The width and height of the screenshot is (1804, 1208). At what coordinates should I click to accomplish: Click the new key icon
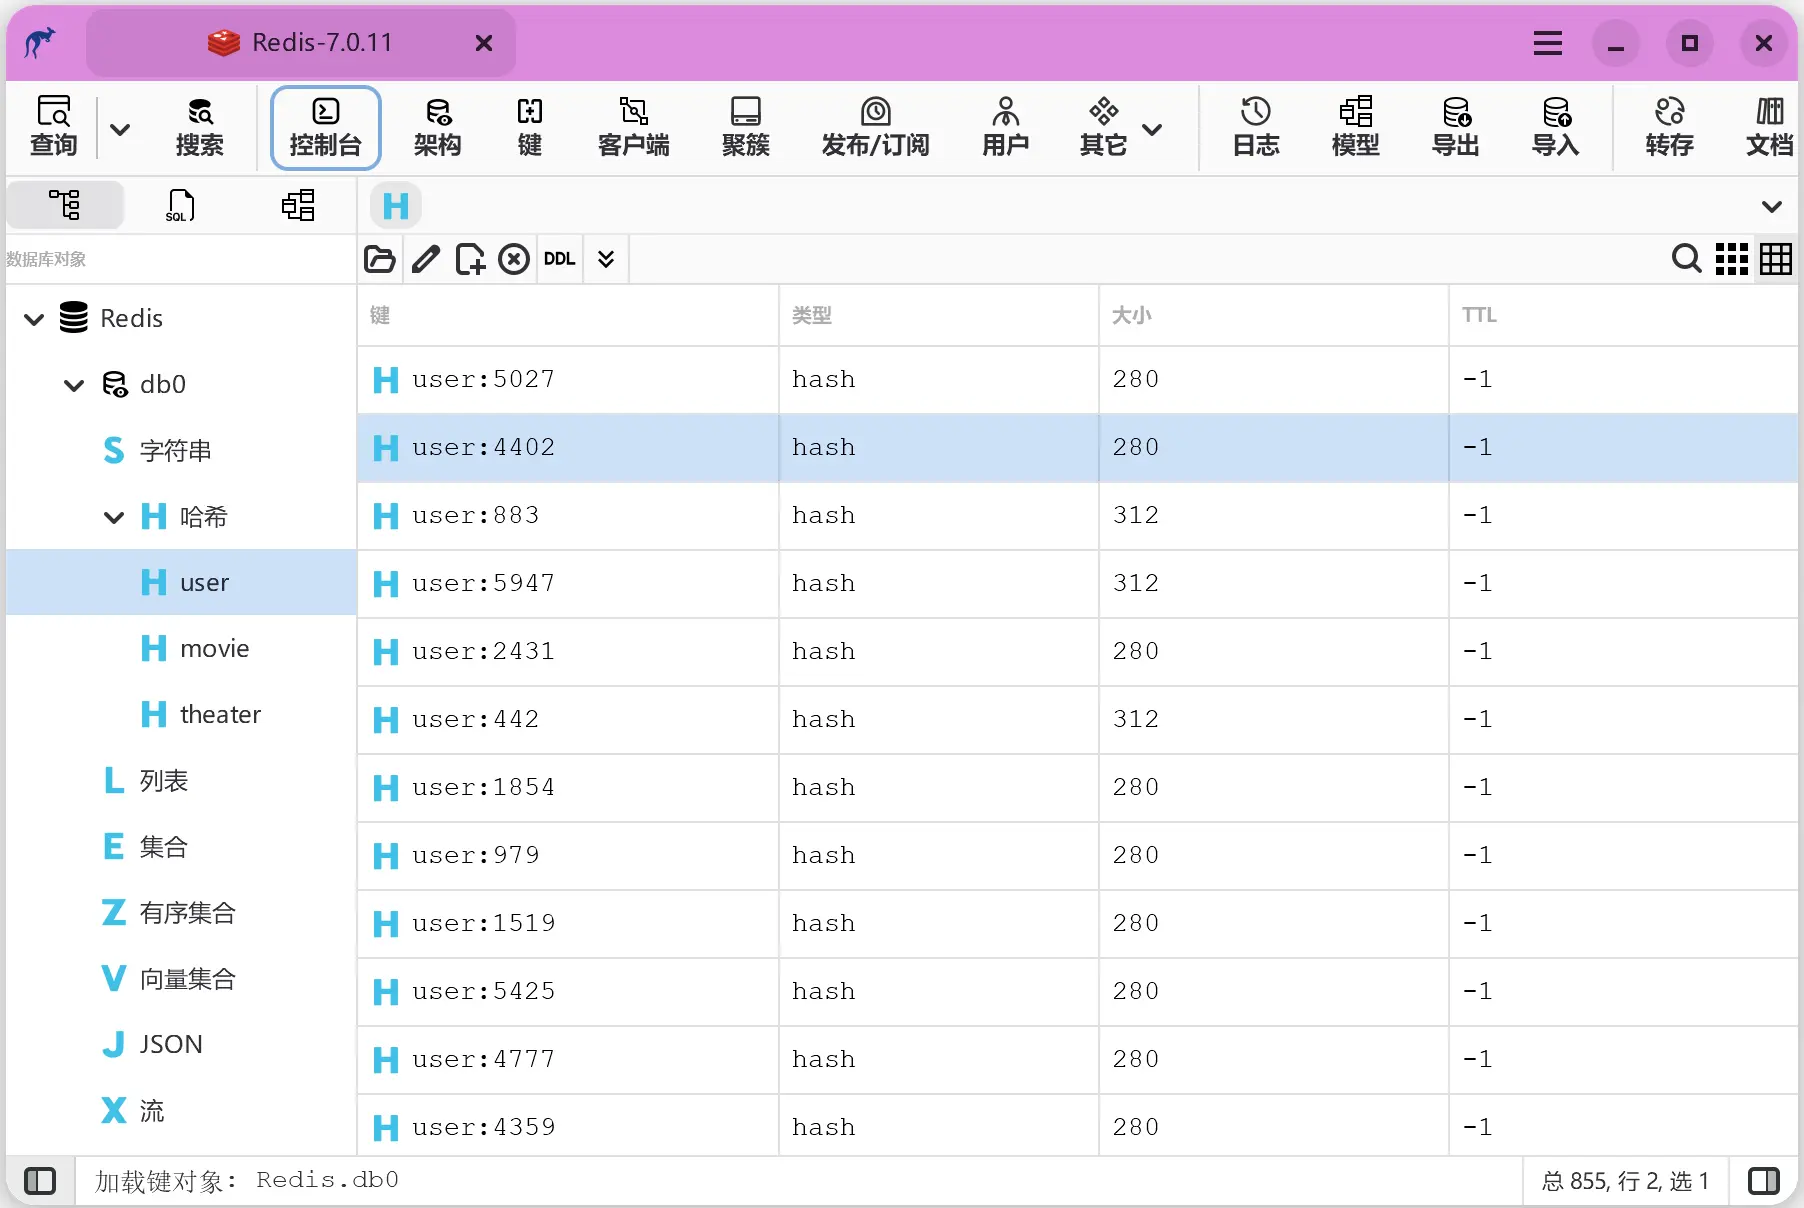pos(470,259)
